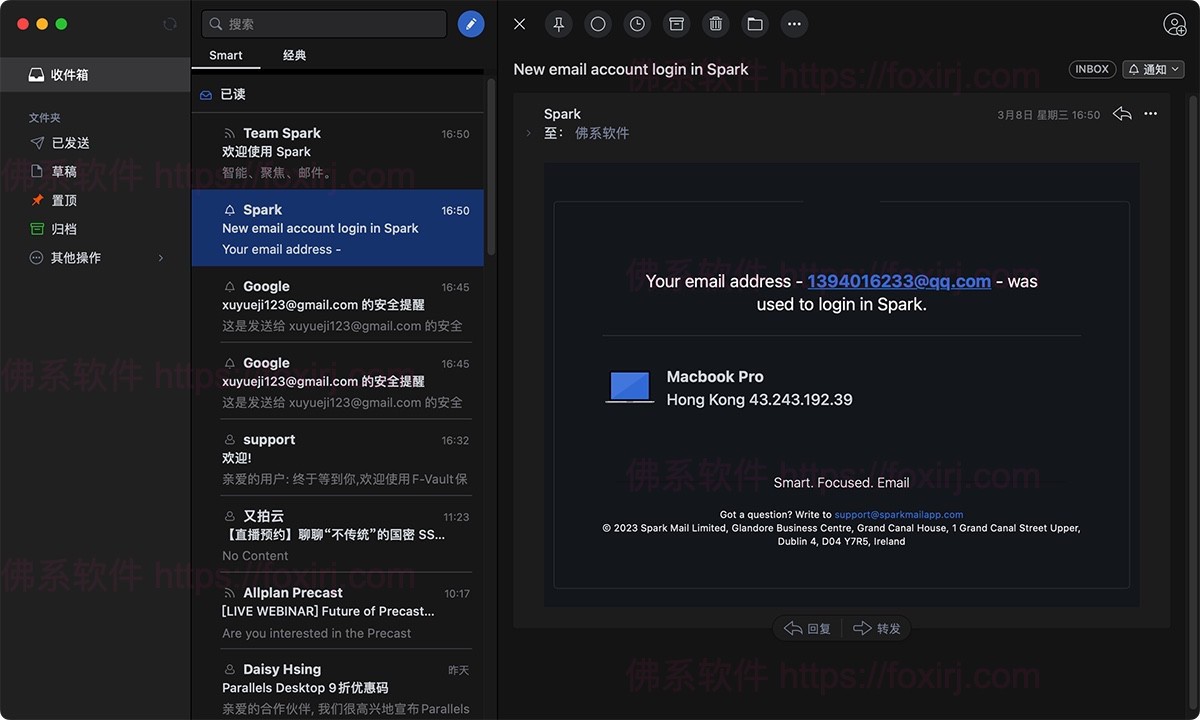Mark email with the circle status icon
The image size is (1200, 720).
tap(597, 24)
